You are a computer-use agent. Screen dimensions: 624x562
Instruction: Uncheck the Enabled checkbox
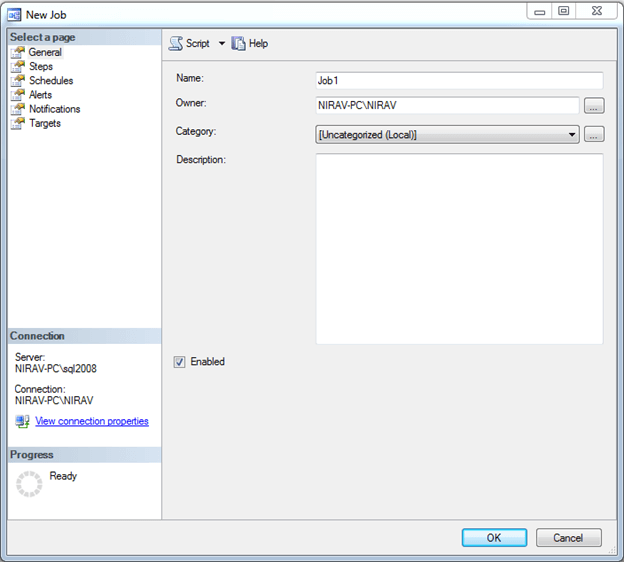[179, 362]
